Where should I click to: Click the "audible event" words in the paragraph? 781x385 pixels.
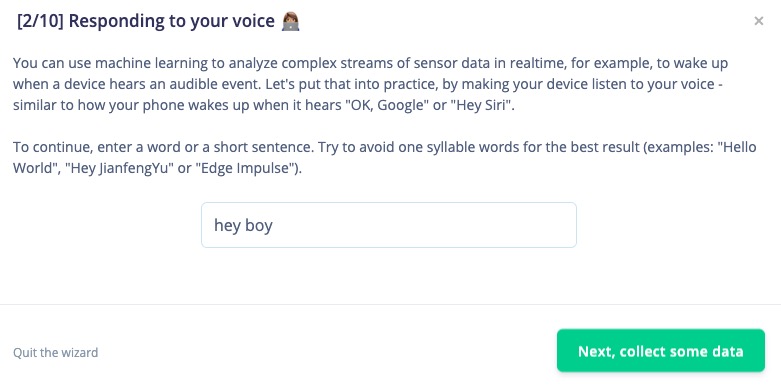[211, 85]
